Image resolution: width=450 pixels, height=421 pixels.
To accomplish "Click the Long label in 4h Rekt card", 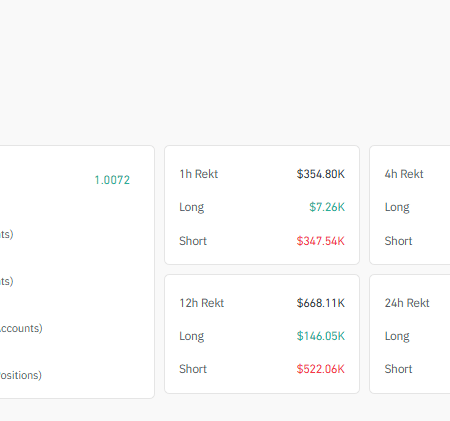I will pos(397,207).
